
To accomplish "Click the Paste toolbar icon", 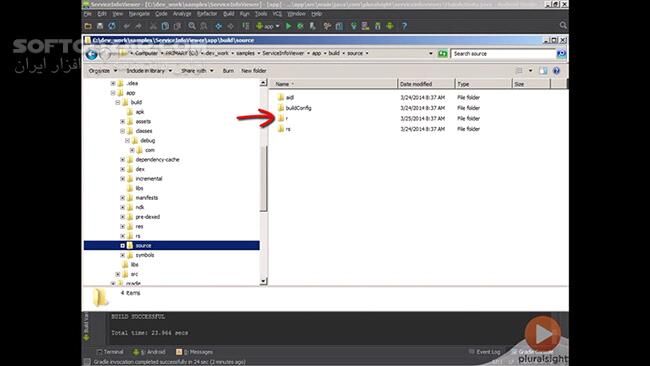I will (177, 26).
